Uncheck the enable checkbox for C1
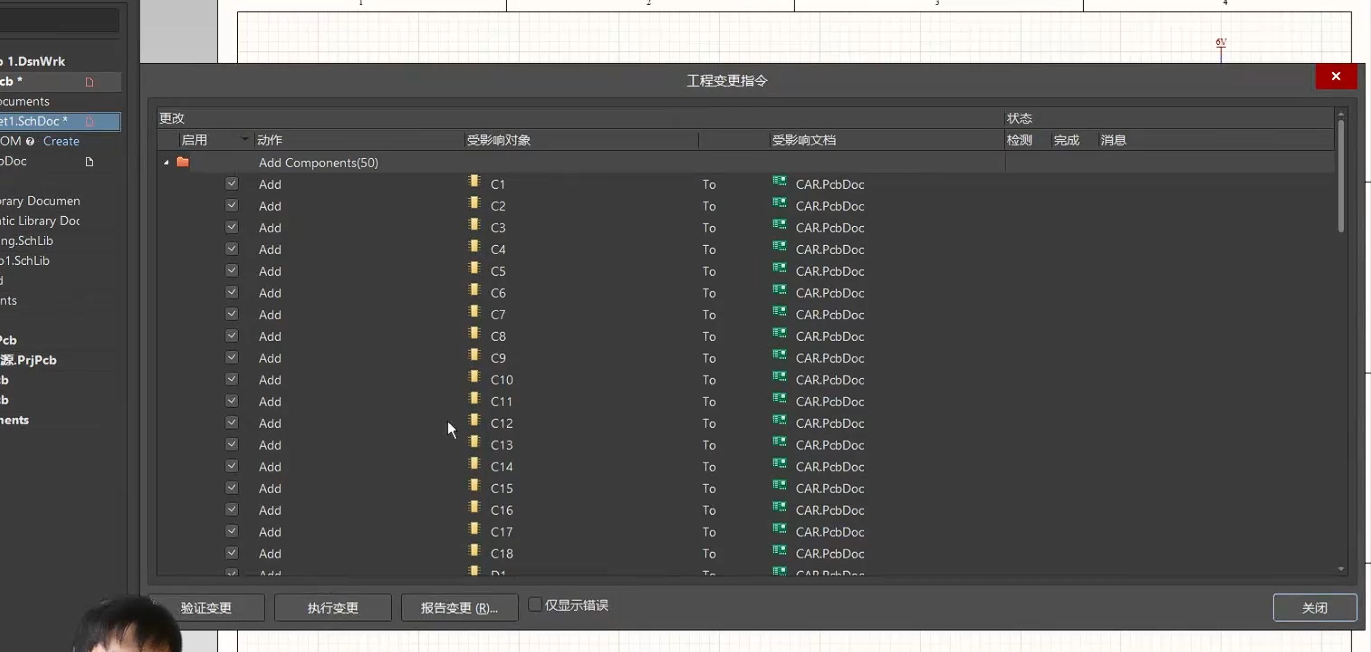Viewport: 1371px width, 652px height. tap(232, 183)
